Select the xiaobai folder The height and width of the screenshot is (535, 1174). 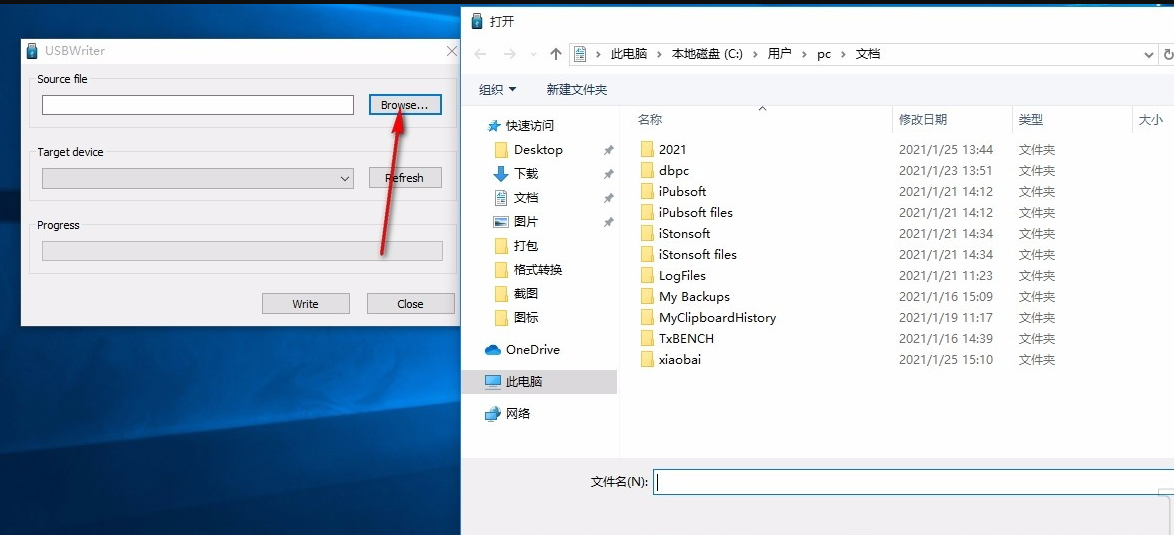click(x=681, y=359)
